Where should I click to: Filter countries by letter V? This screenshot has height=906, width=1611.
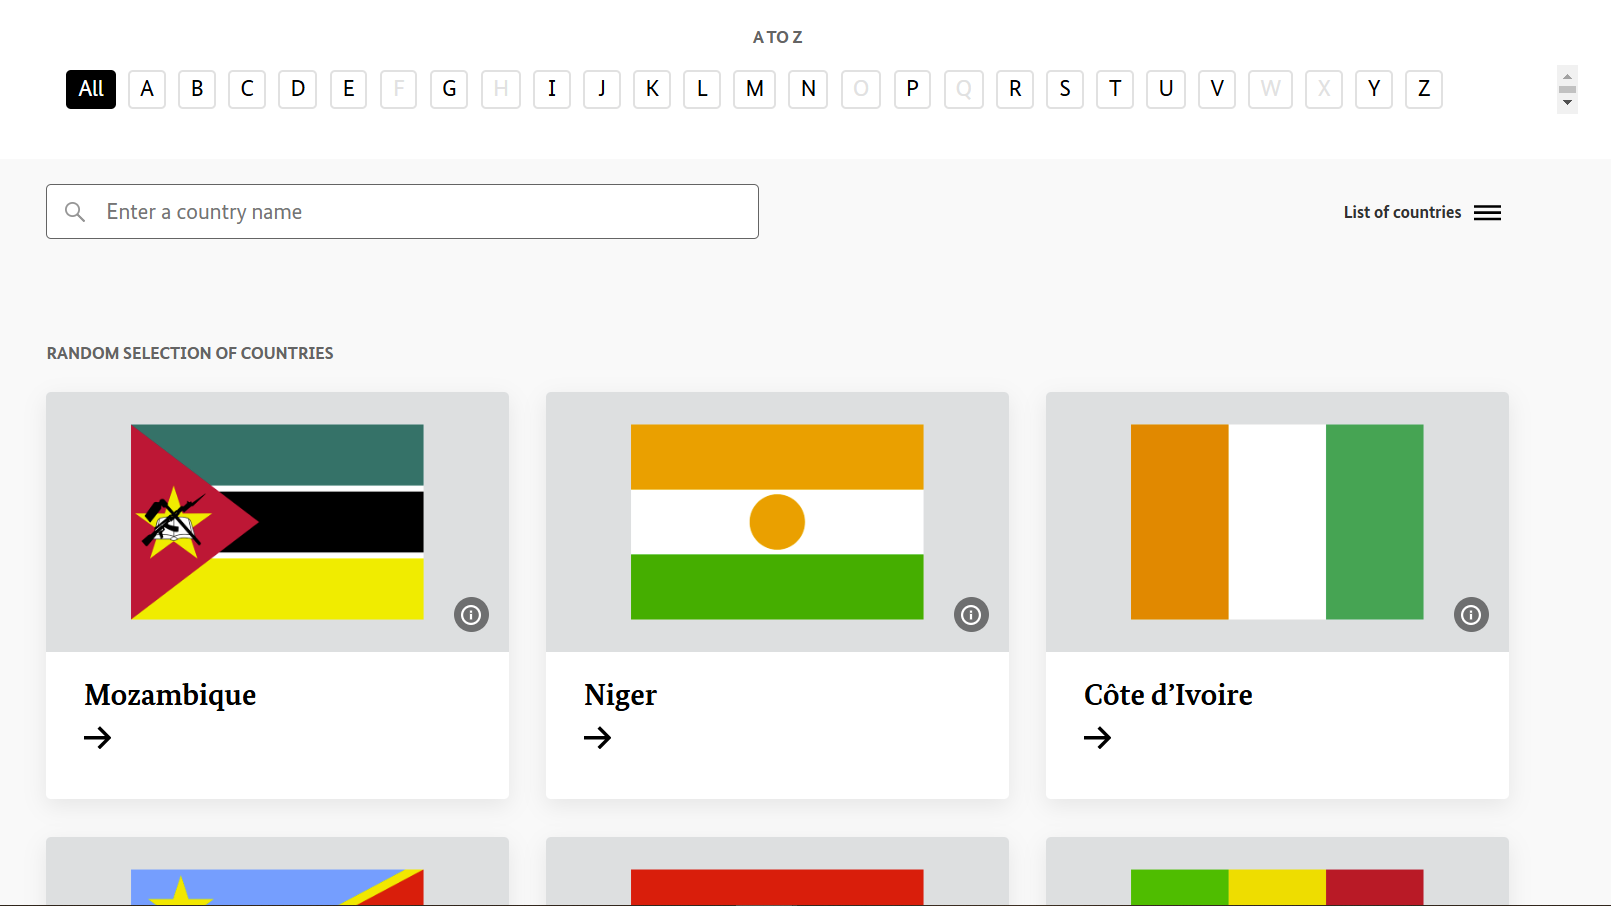(1217, 89)
